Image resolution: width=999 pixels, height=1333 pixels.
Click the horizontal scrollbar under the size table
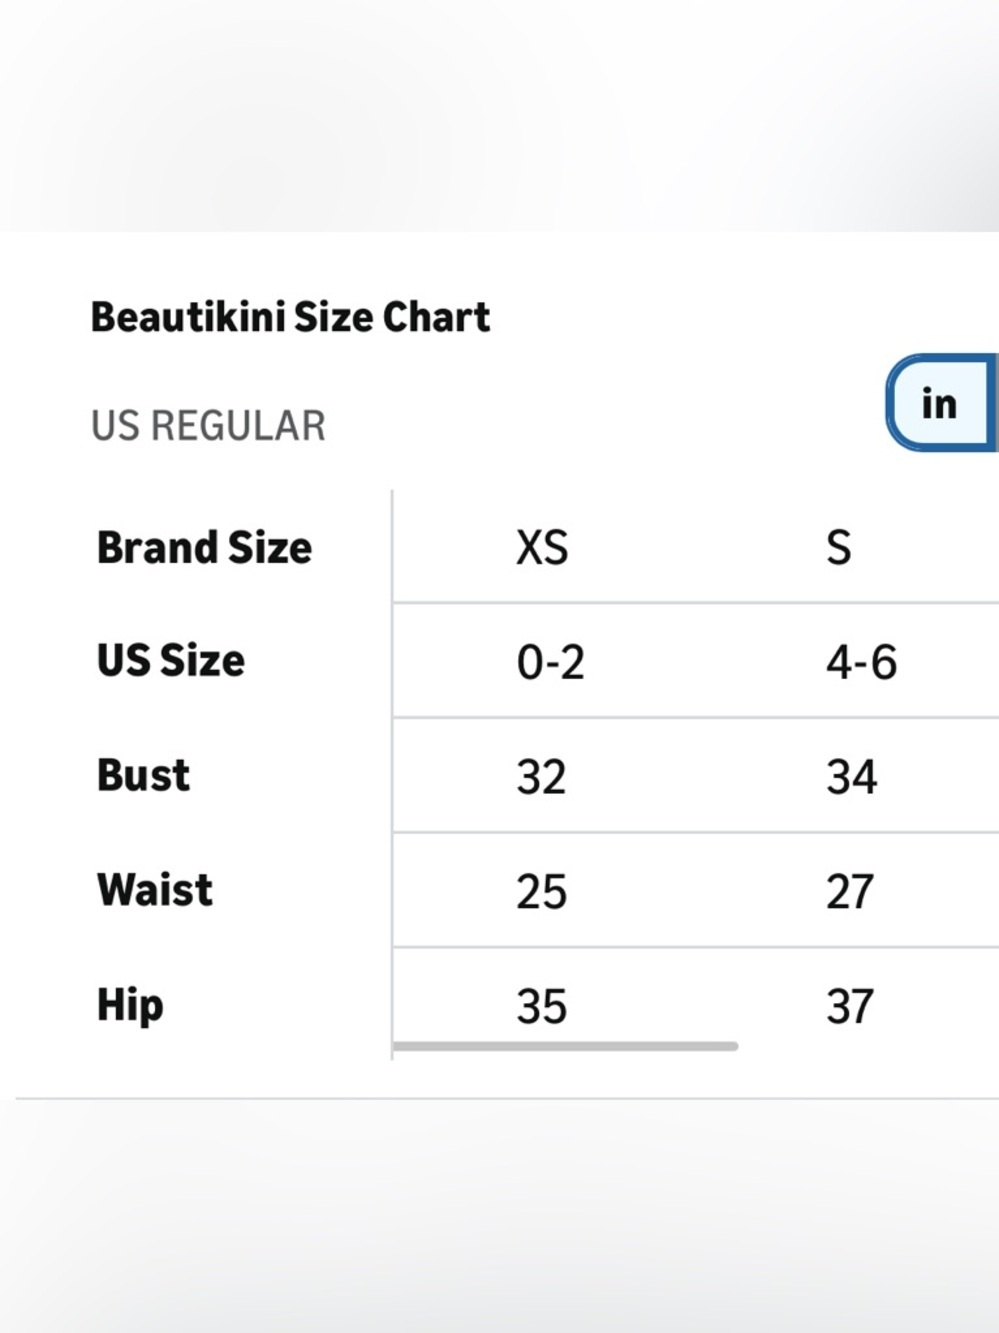(565, 1046)
